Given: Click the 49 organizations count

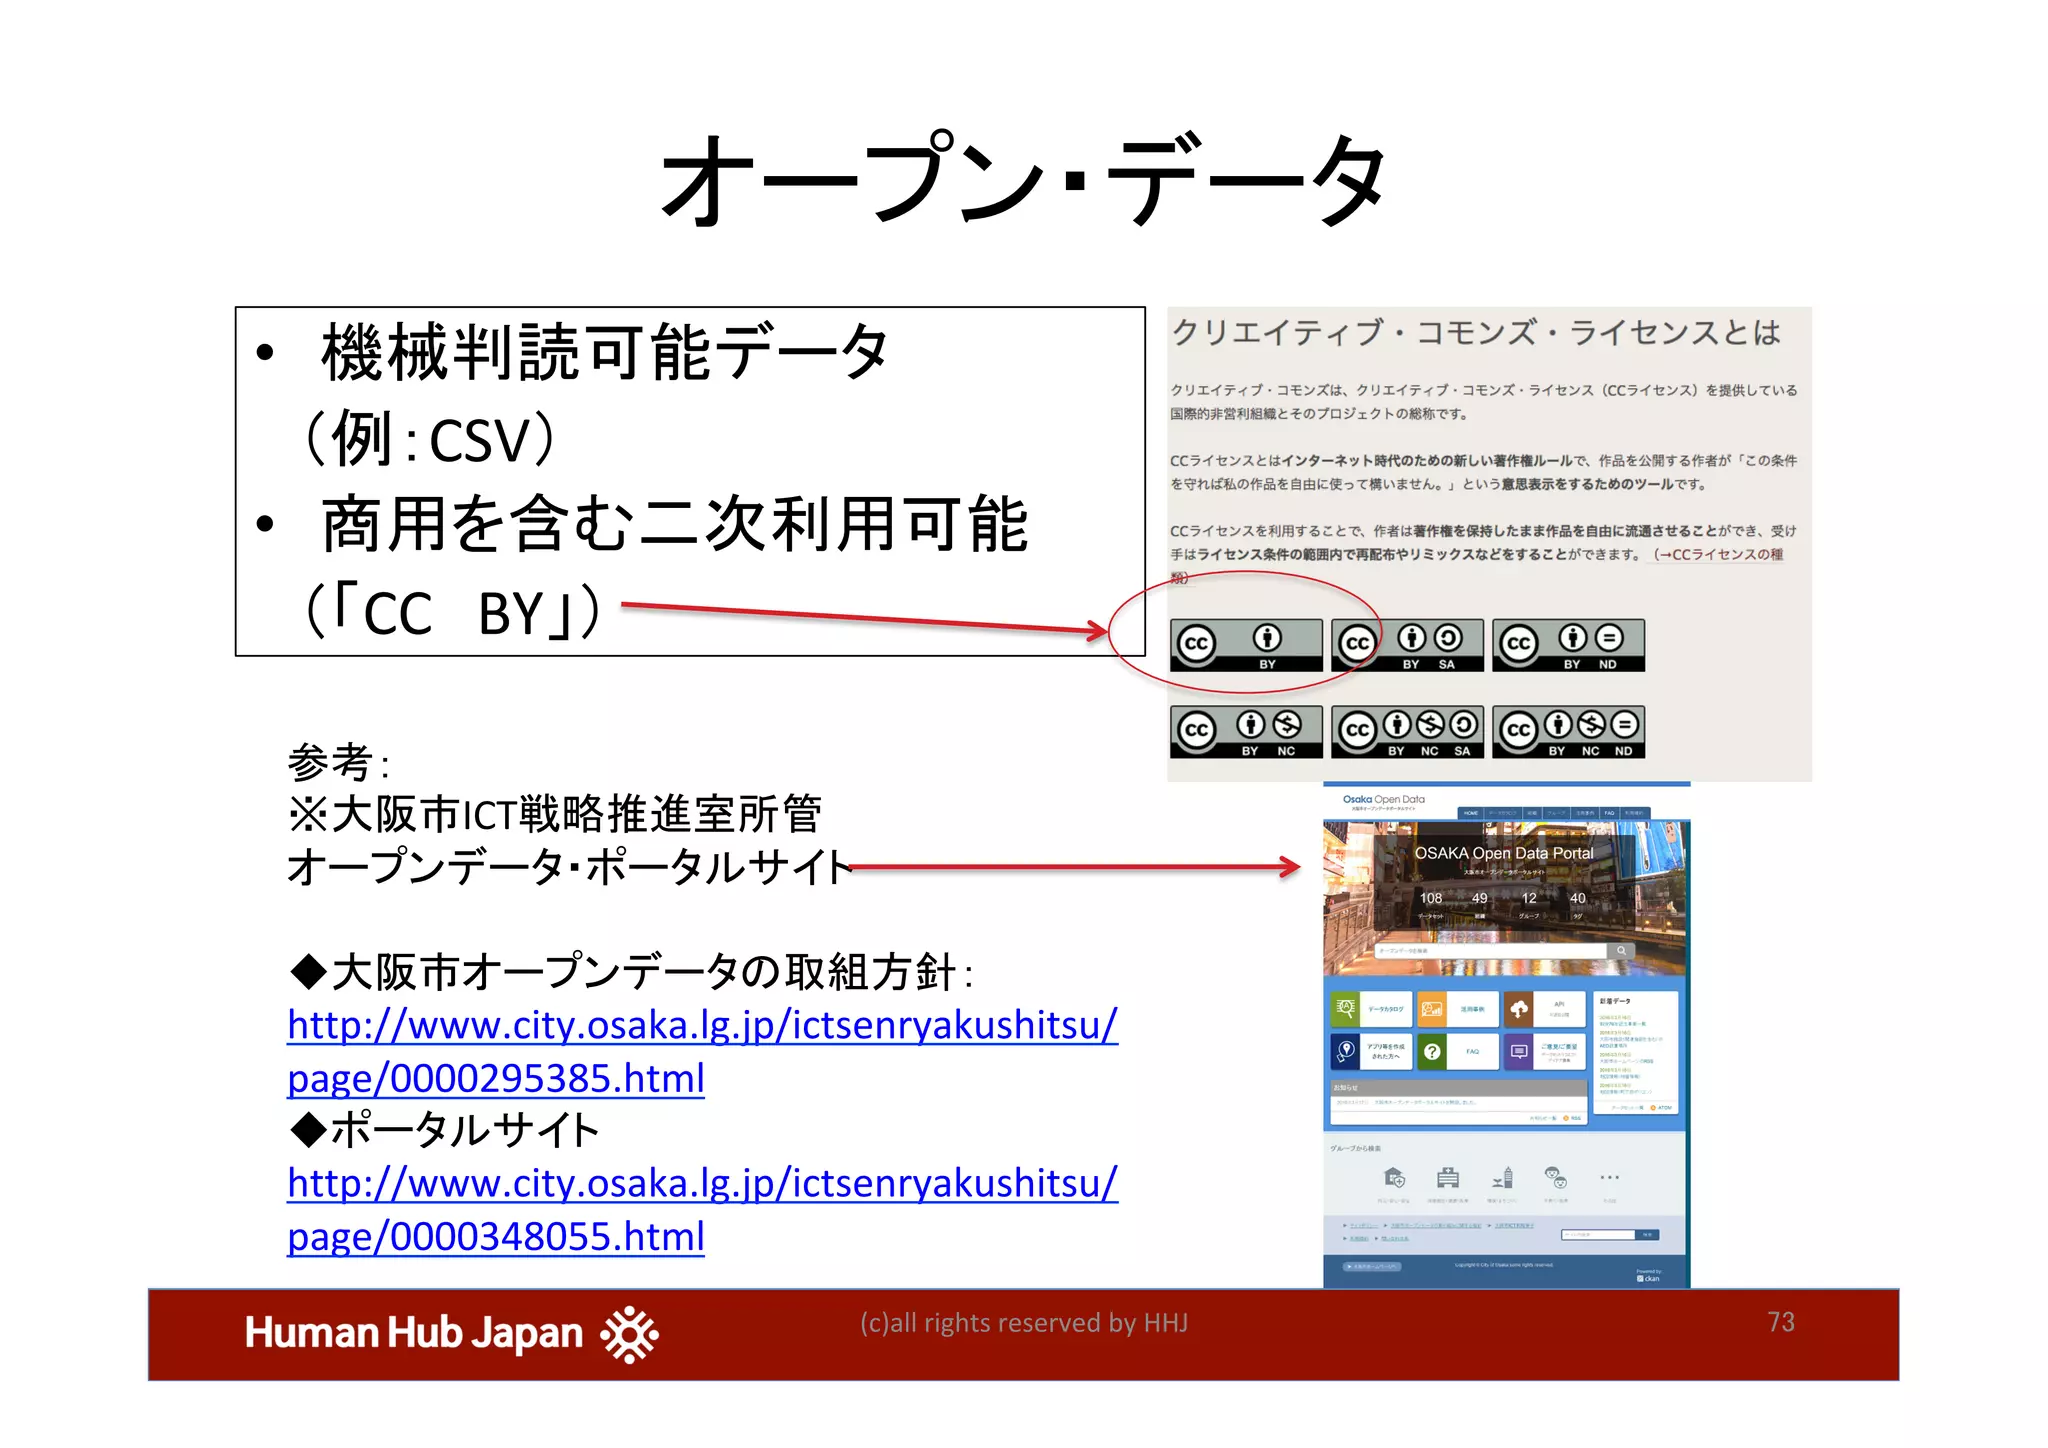Looking at the screenshot, I should coord(1480,899).
